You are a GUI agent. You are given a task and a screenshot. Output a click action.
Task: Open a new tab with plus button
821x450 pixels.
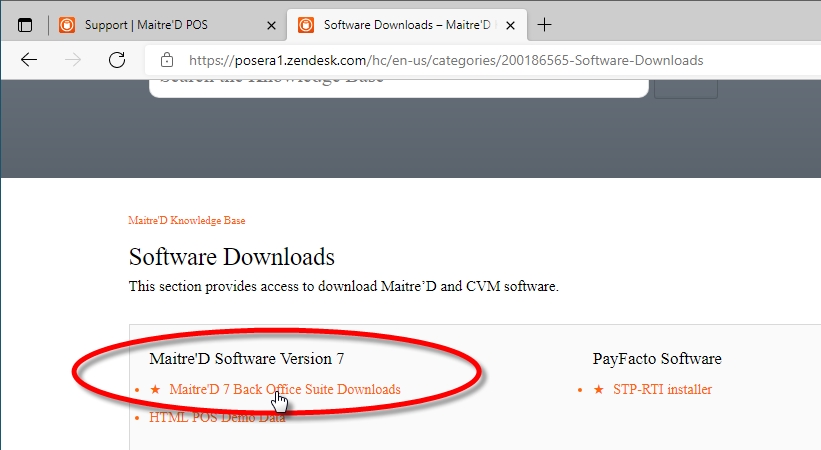(x=545, y=25)
